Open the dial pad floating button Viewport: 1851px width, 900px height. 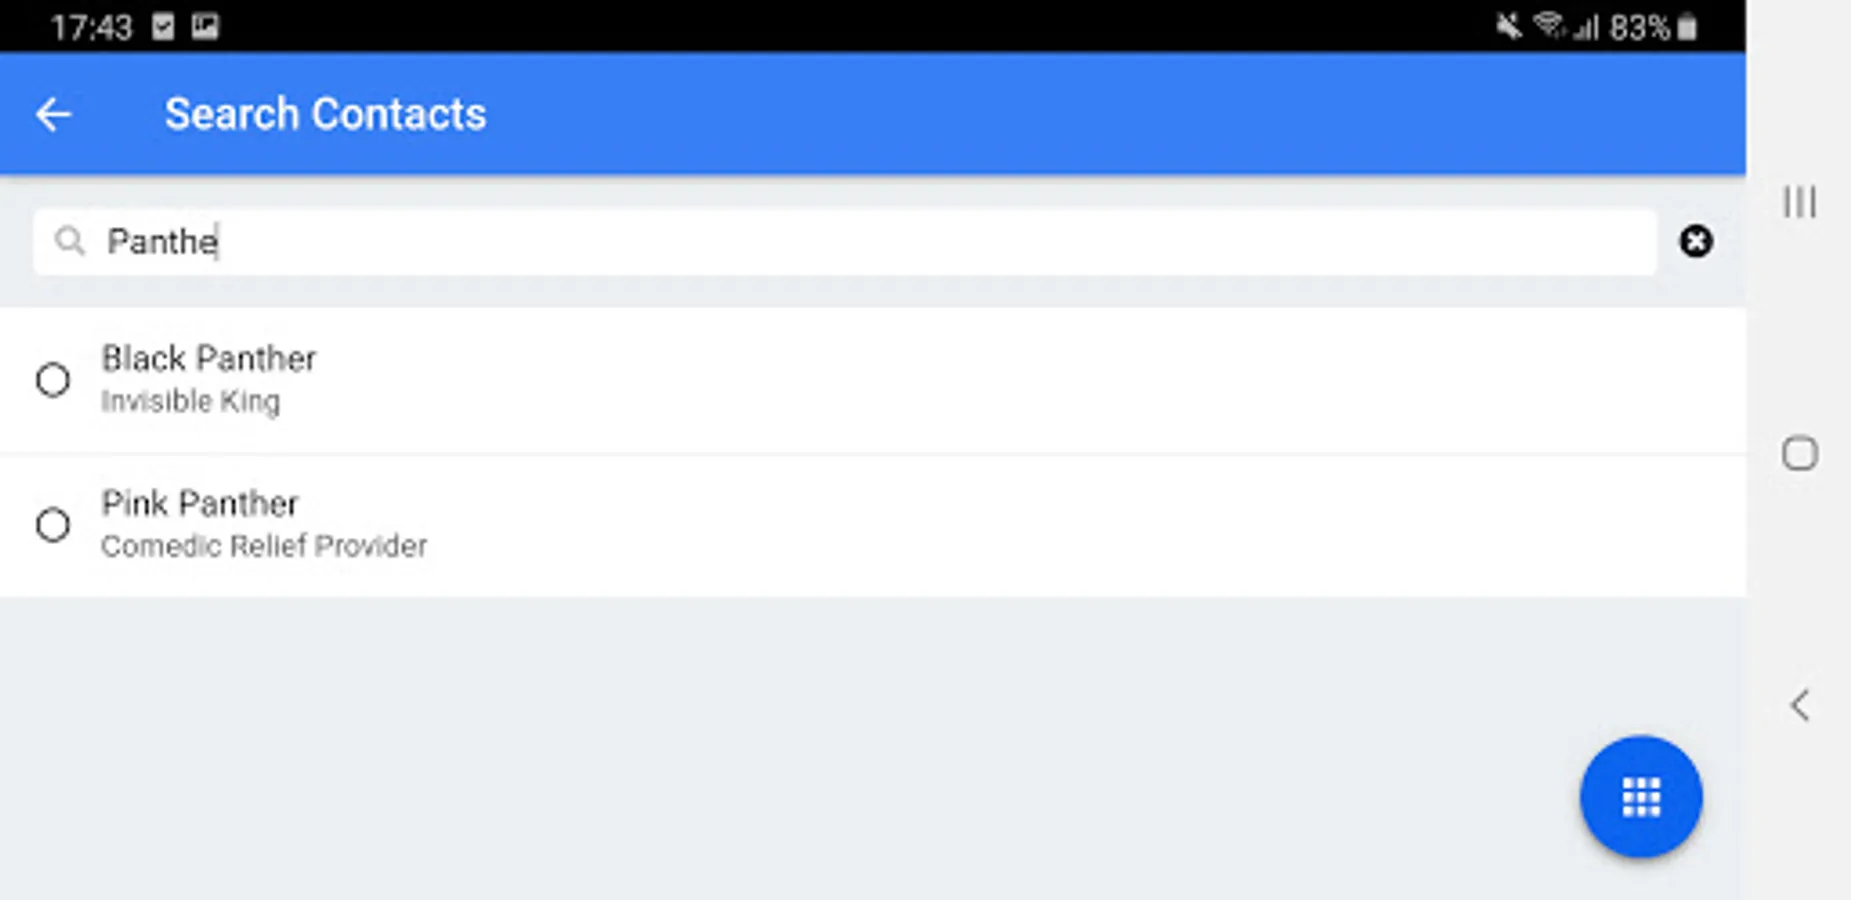coord(1640,797)
